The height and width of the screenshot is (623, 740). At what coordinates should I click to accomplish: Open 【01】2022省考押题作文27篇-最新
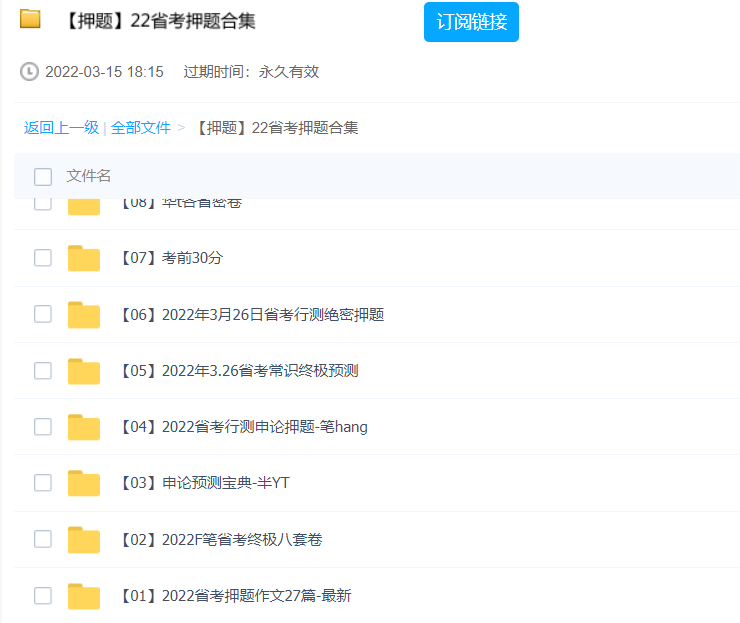[236, 596]
